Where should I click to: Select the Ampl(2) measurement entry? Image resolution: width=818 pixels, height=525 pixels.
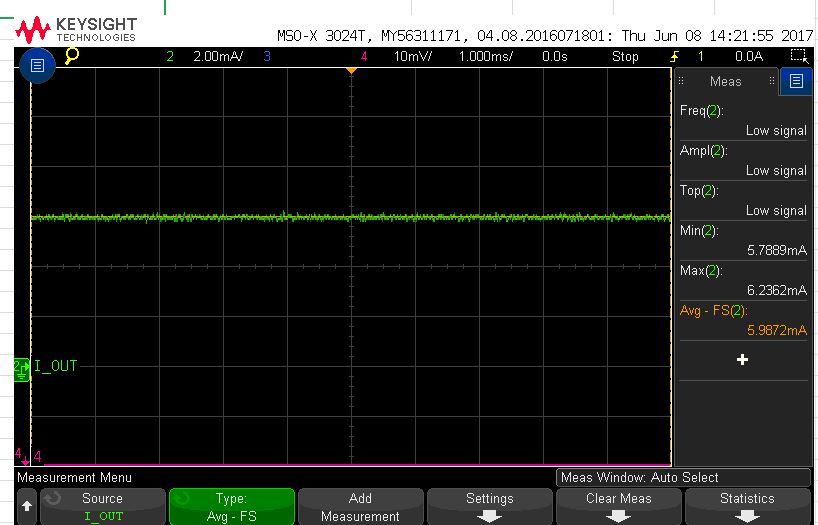pos(743,161)
